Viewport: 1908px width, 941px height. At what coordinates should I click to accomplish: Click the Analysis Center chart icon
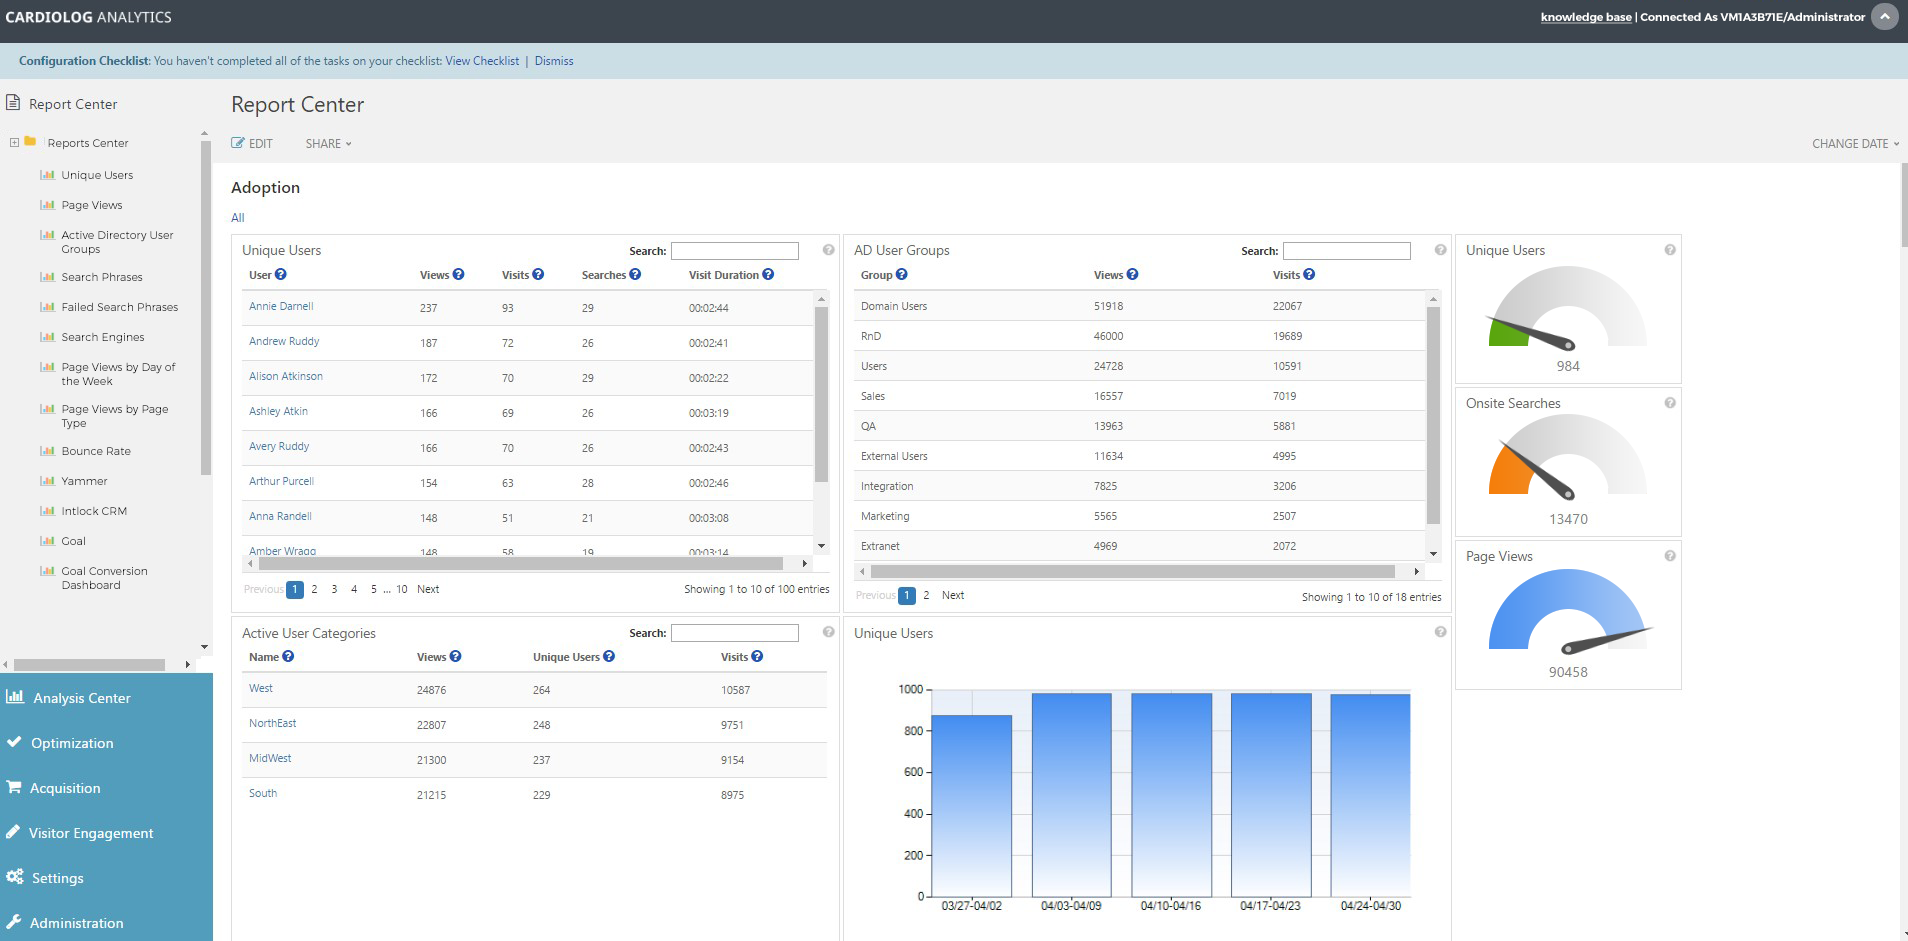(x=15, y=697)
